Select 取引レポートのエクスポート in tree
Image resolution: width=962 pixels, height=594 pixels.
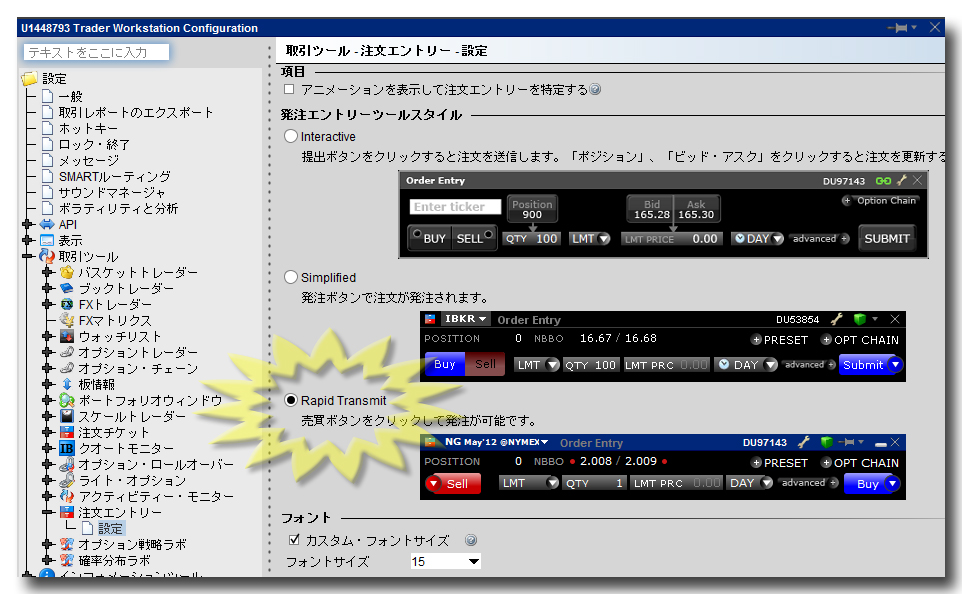tap(136, 112)
